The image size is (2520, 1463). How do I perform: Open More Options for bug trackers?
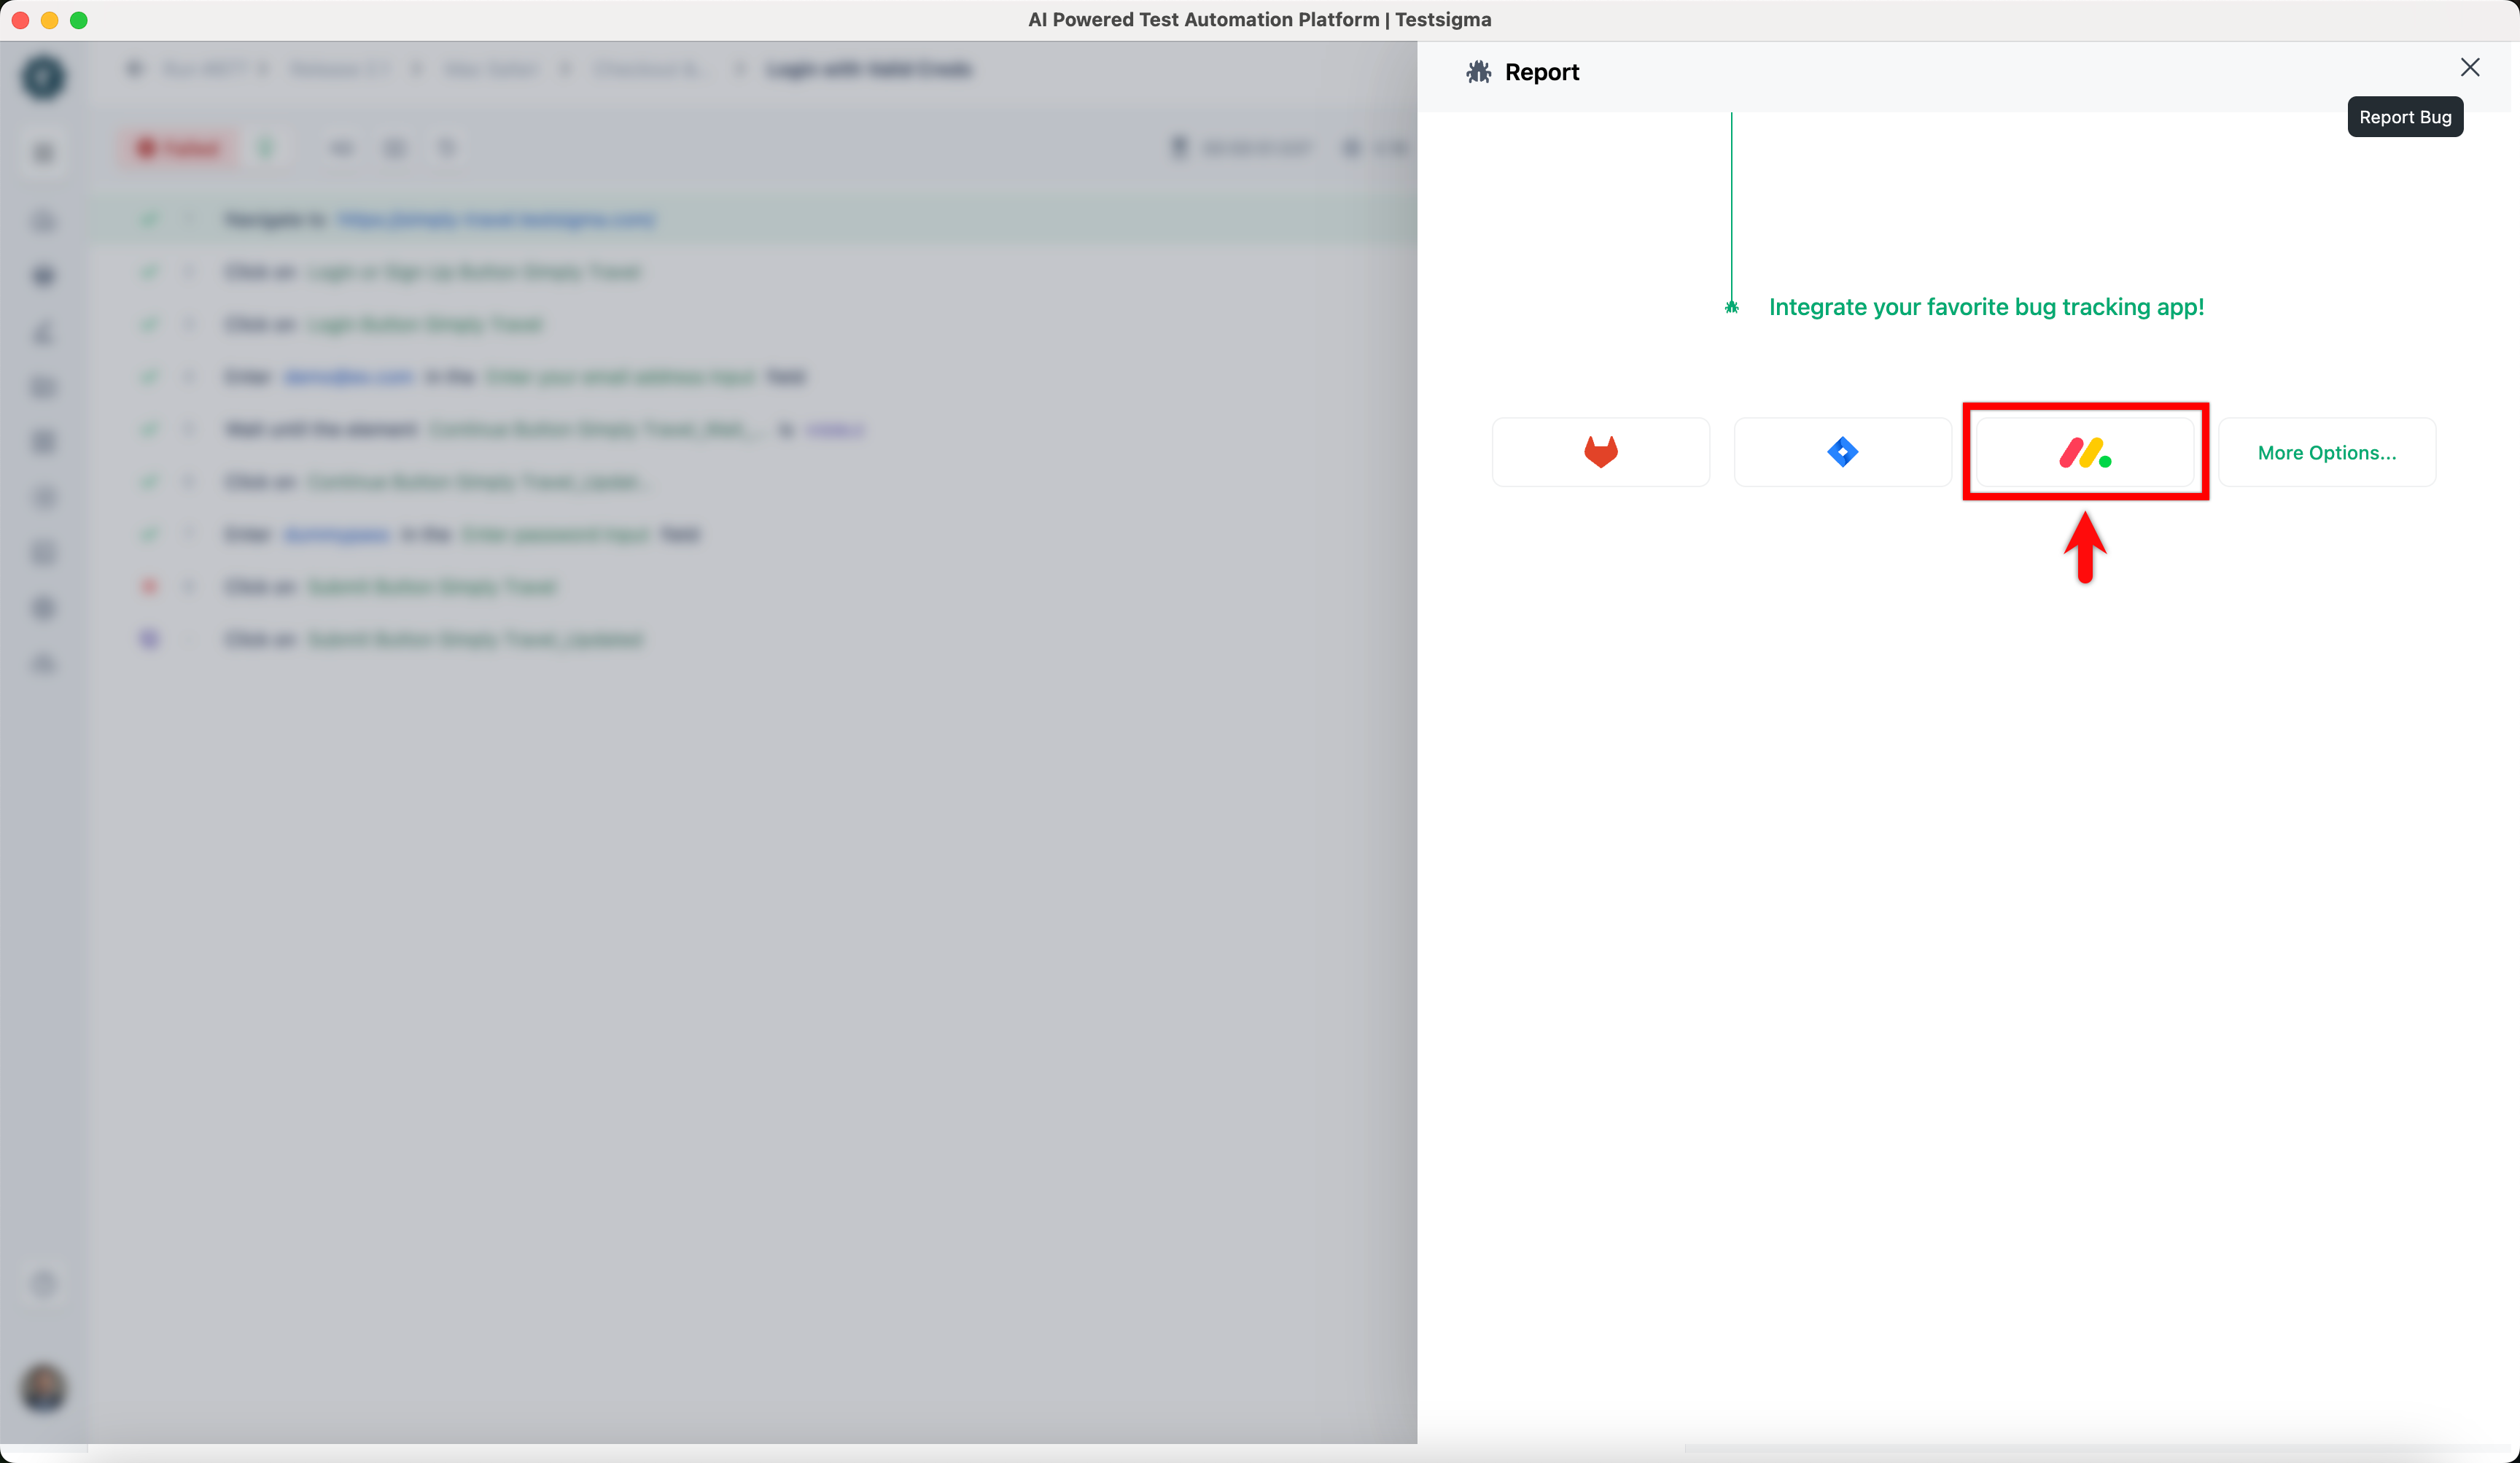pyautogui.click(x=2326, y=452)
